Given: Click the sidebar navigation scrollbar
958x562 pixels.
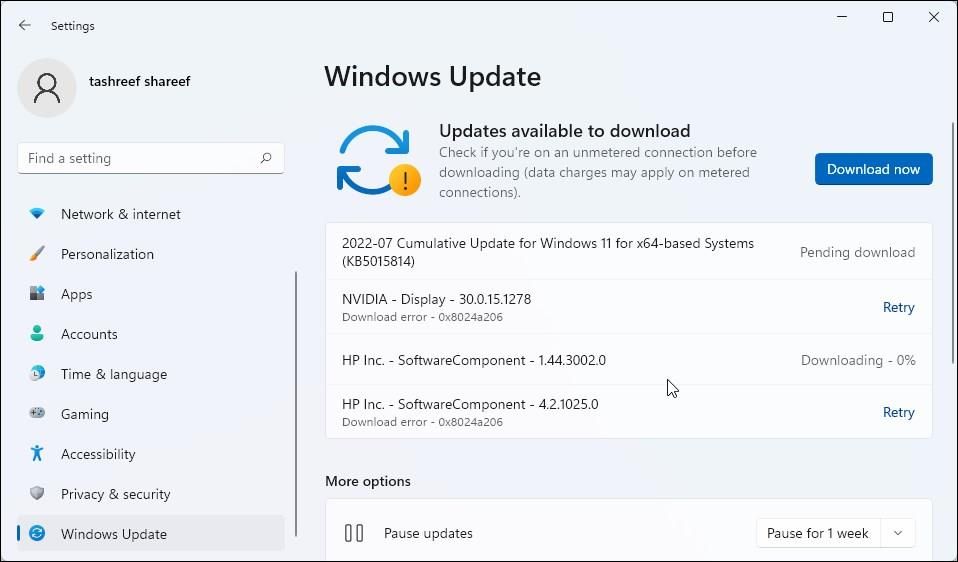Looking at the screenshot, I should [x=296, y=403].
